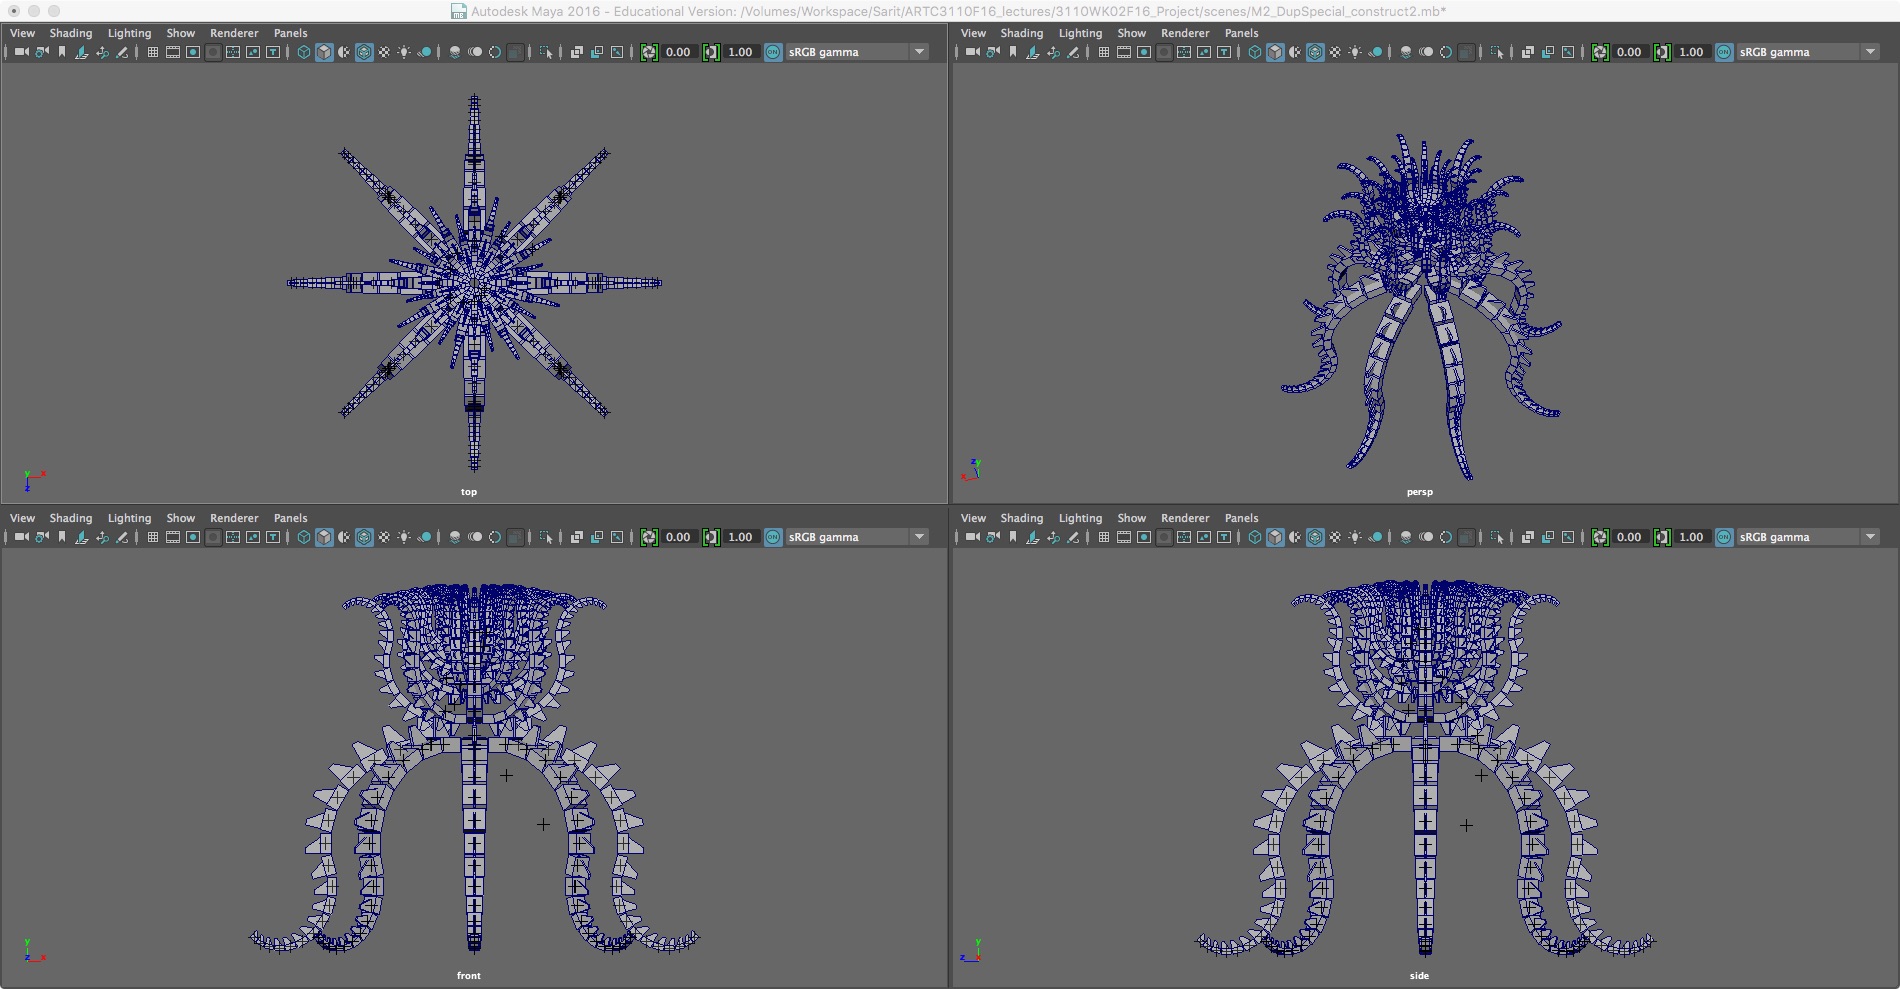Screen dimensions: 1900x989
Task: Open sRGB gamma dropdown in side panel
Action: (1809, 537)
